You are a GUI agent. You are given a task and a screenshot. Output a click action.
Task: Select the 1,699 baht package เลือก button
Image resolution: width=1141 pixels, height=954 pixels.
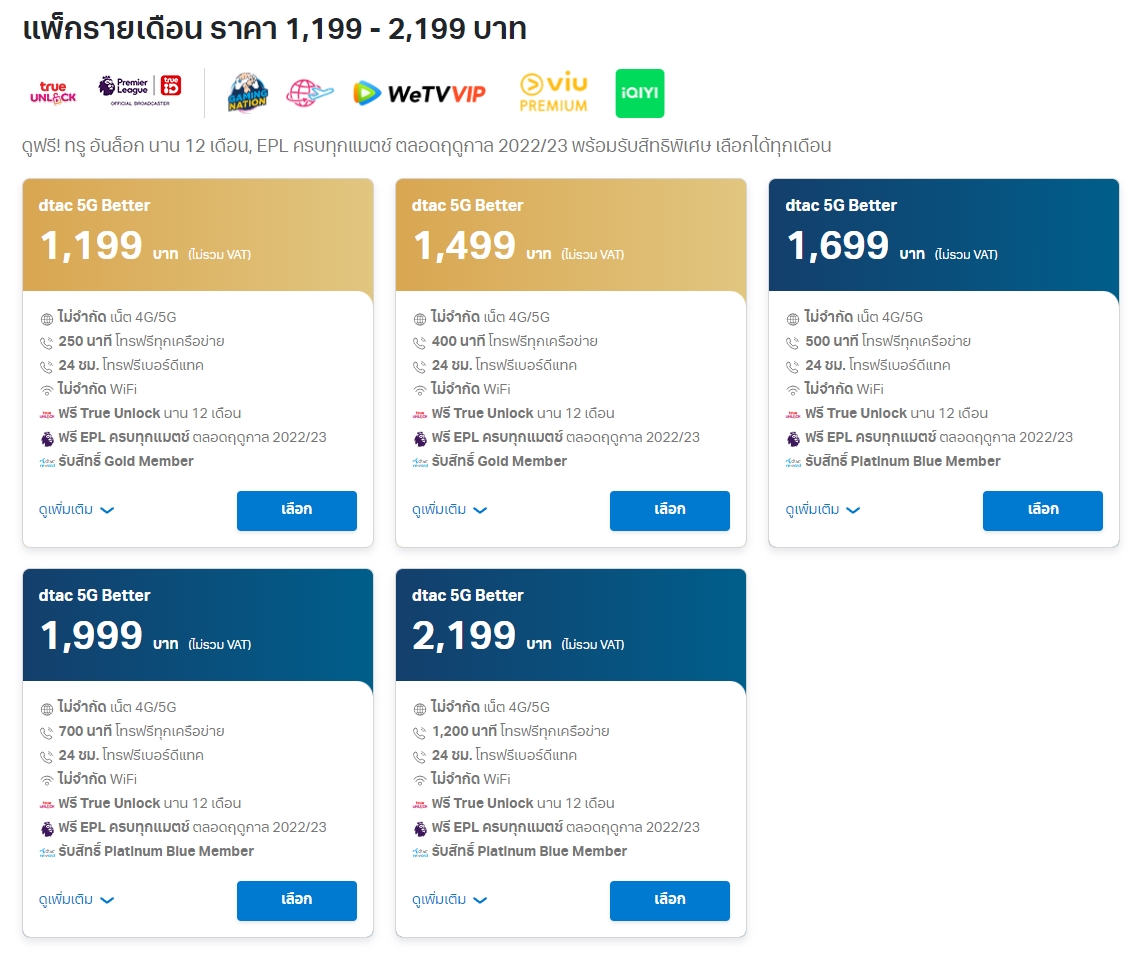1043,510
